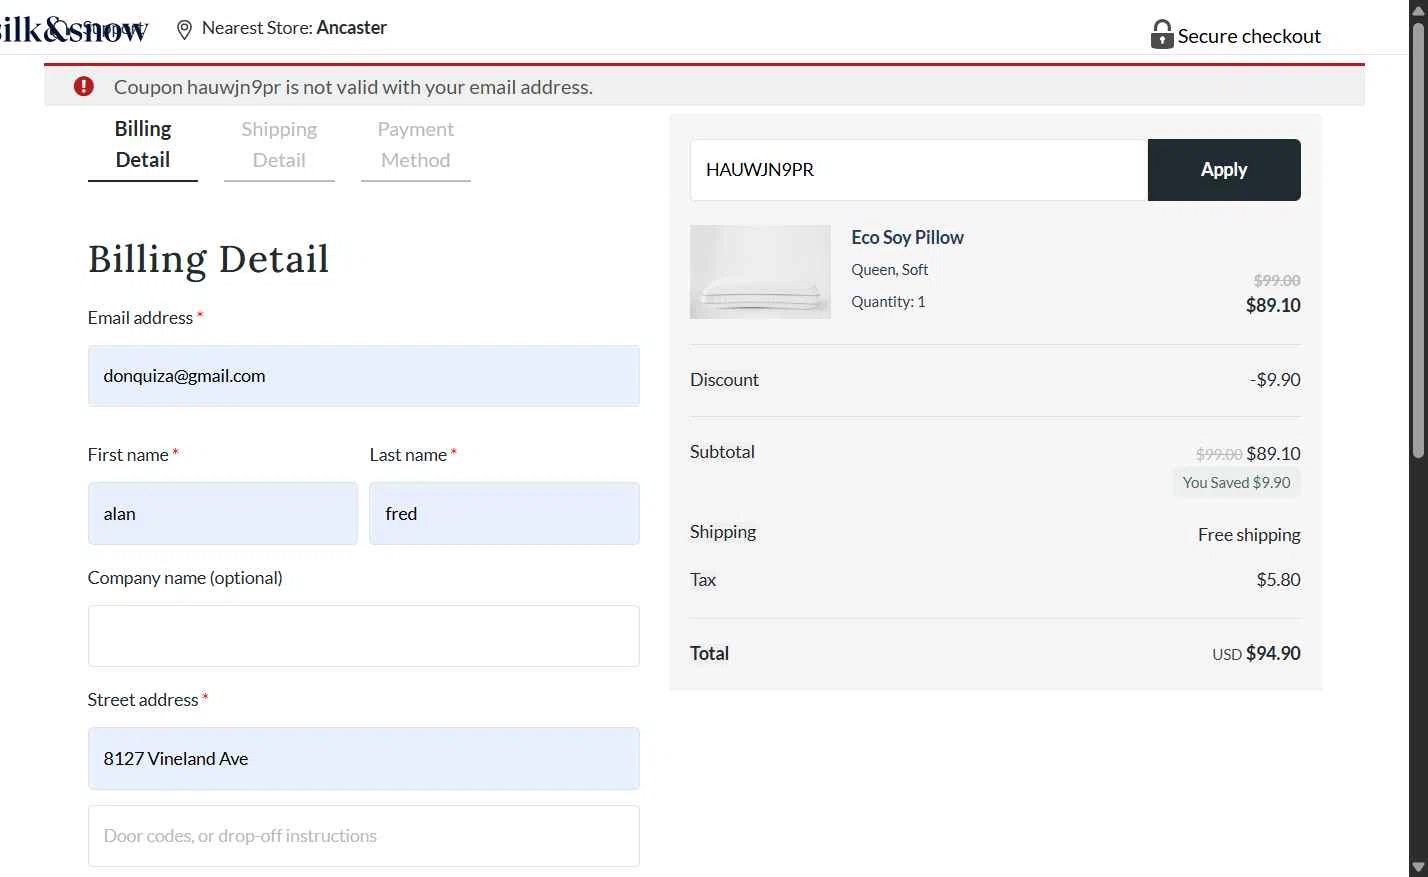Image resolution: width=1428 pixels, height=877 pixels.
Task: Select the Free shipping value
Action: (x=1249, y=535)
